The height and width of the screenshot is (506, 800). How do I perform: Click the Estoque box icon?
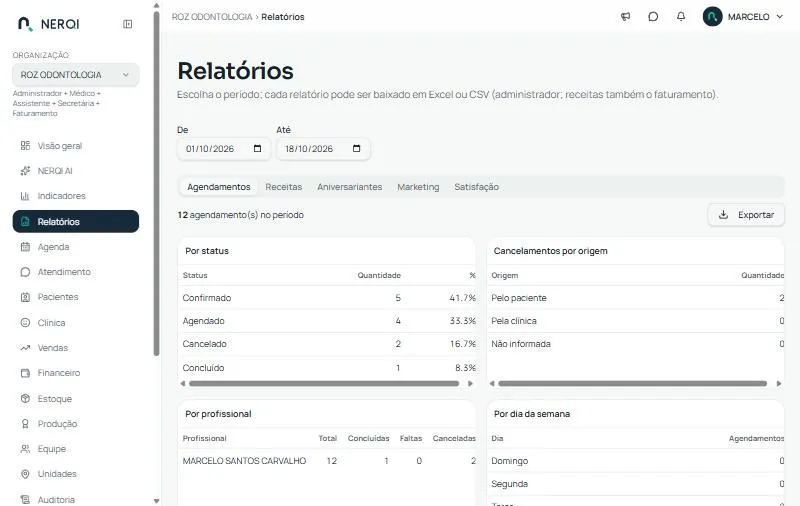[x=25, y=398]
